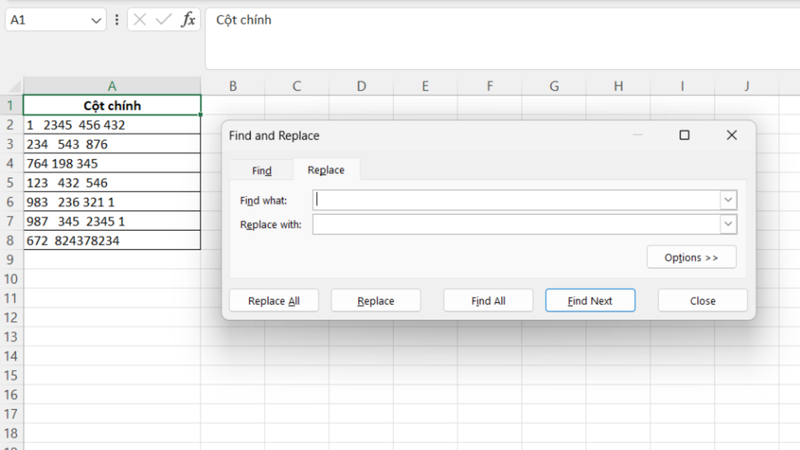Select cell A8 containing 672 824378234
Image resolution: width=800 pixels, height=450 pixels.
coord(112,240)
